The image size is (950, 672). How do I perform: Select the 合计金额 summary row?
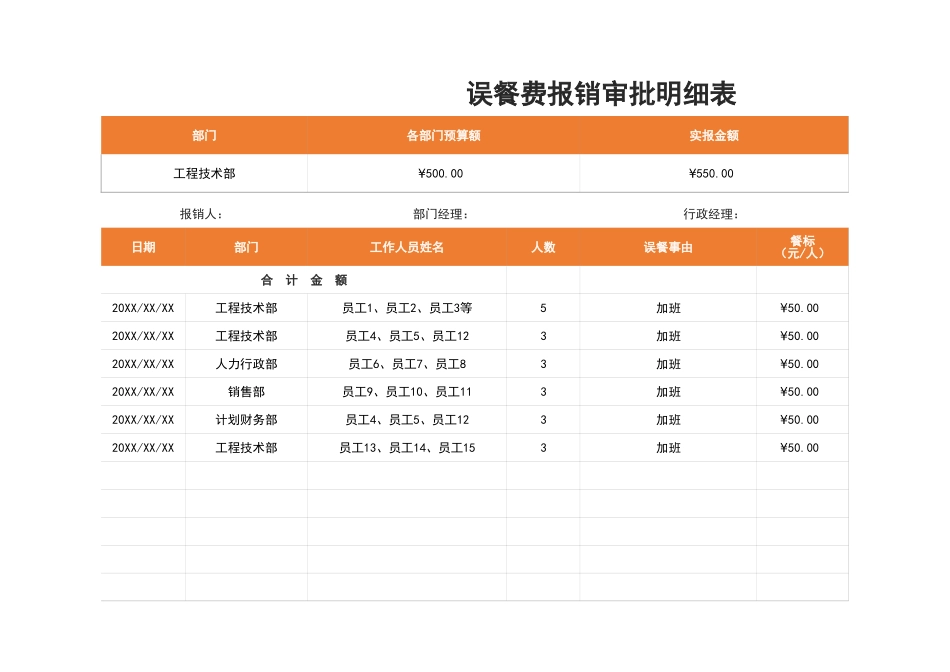click(x=304, y=280)
